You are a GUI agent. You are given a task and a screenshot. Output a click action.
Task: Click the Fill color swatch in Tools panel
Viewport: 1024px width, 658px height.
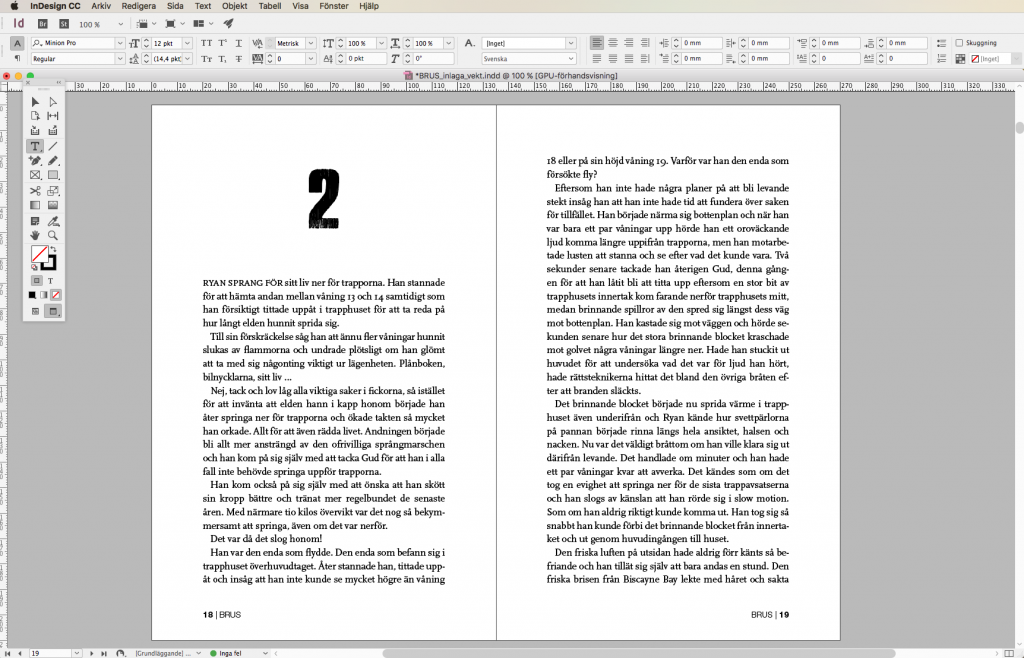[39, 253]
